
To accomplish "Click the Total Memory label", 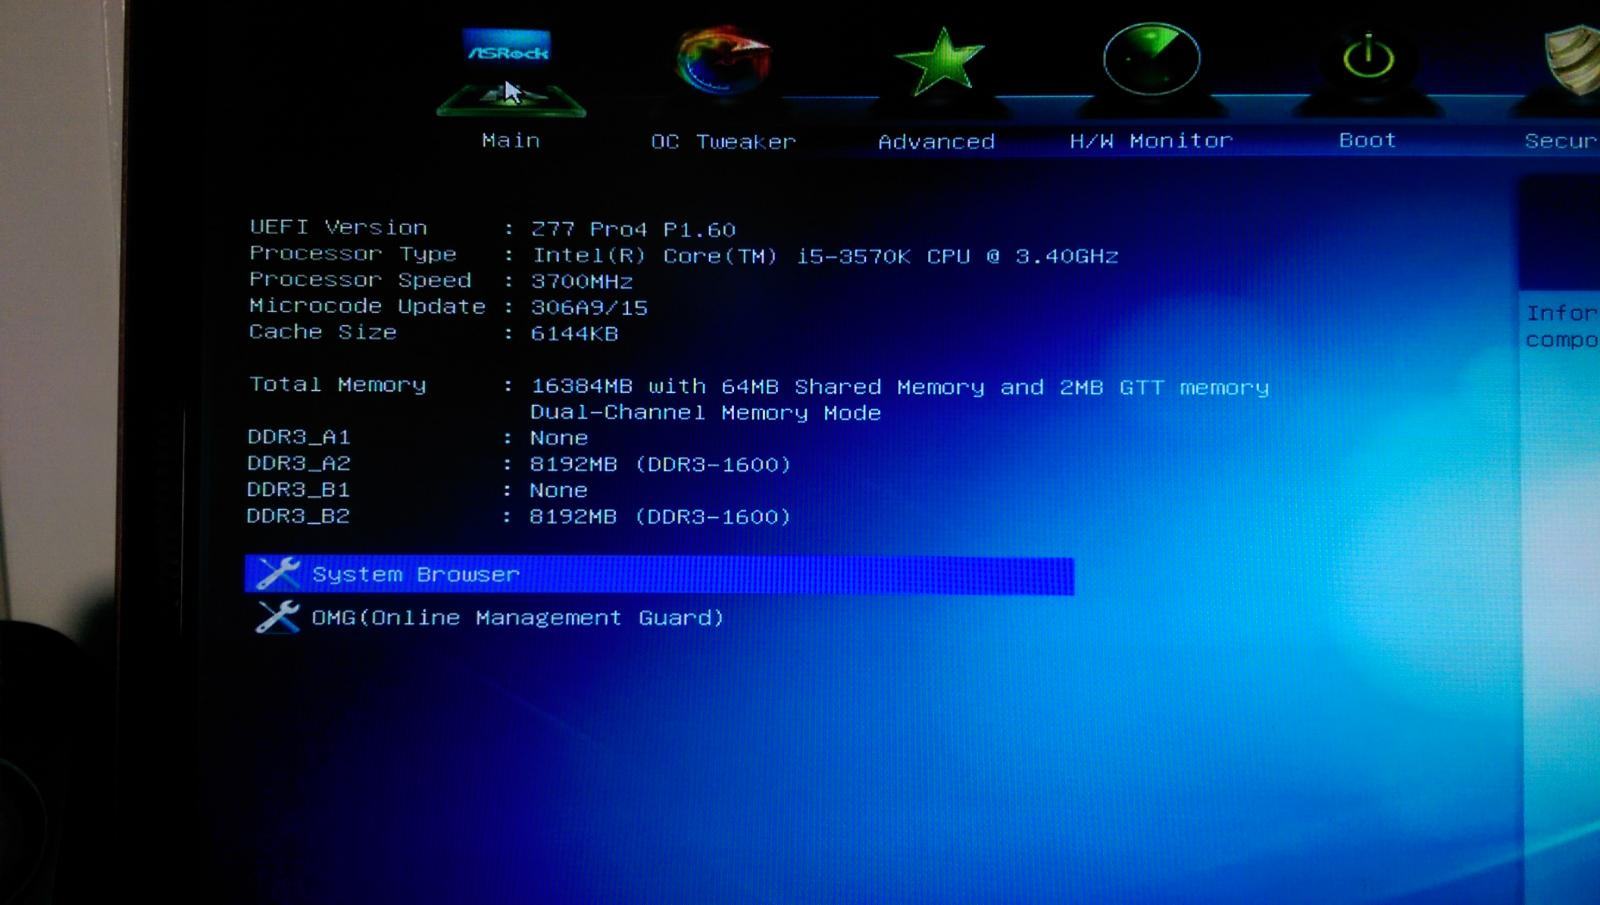I will [x=337, y=385].
